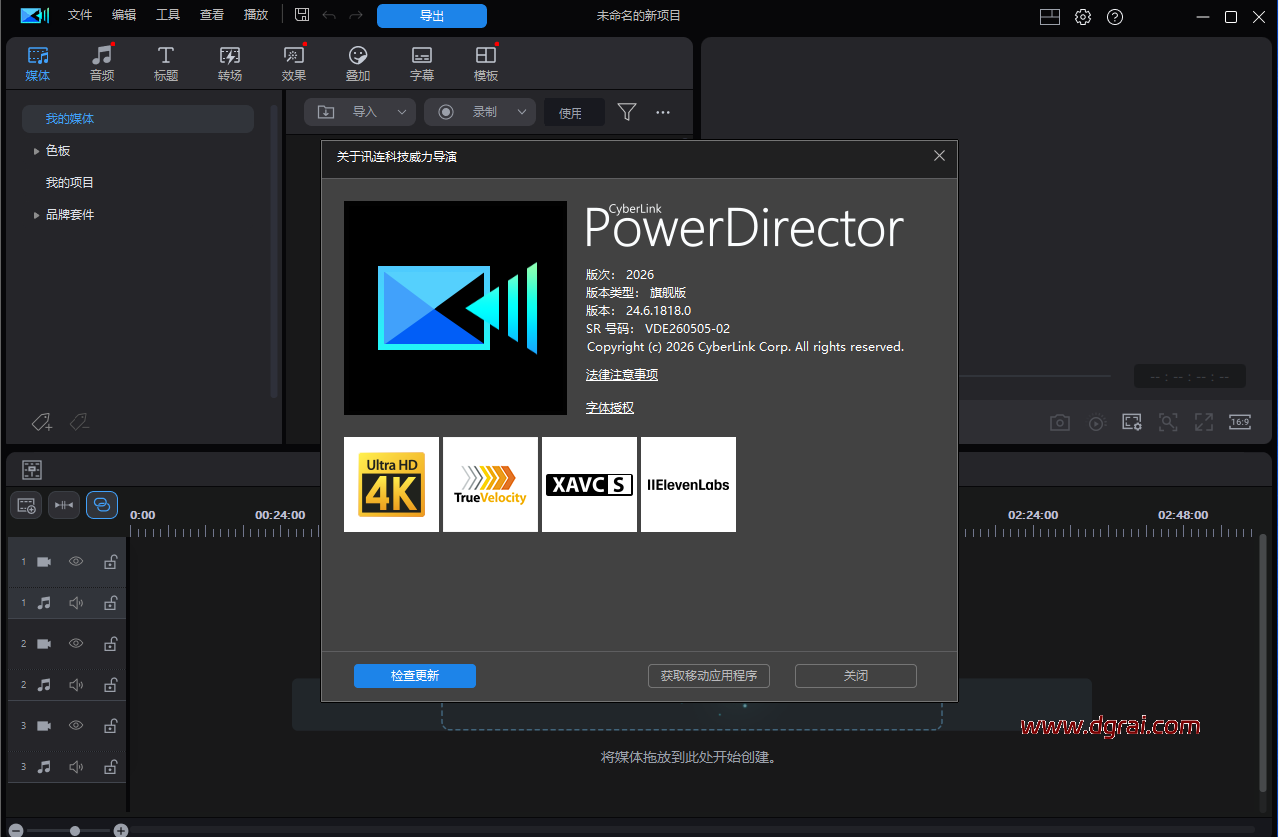Image resolution: width=1279 pixels, height=837 pixels.
Task: Open the 查看 menu
Action: pos(212,15)
